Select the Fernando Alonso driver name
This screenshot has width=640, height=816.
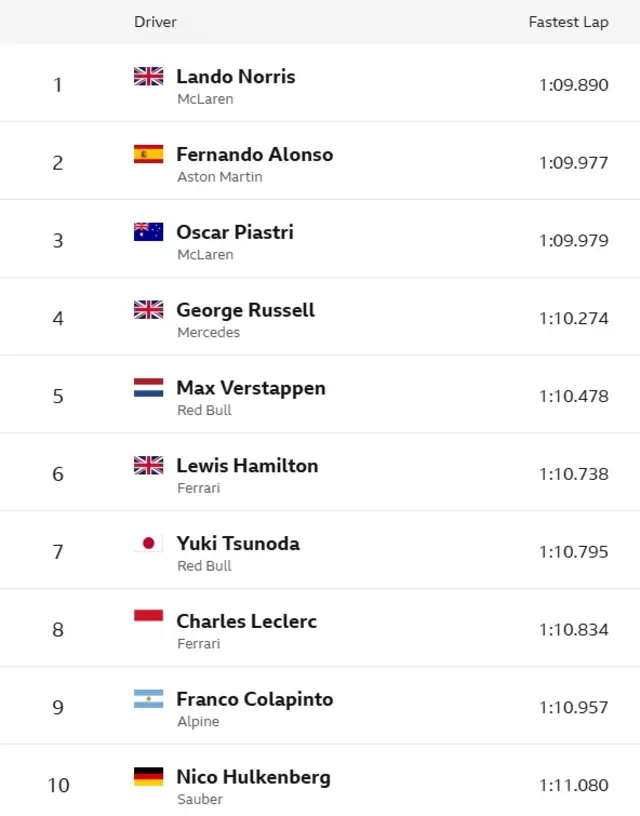click(254, 154)
